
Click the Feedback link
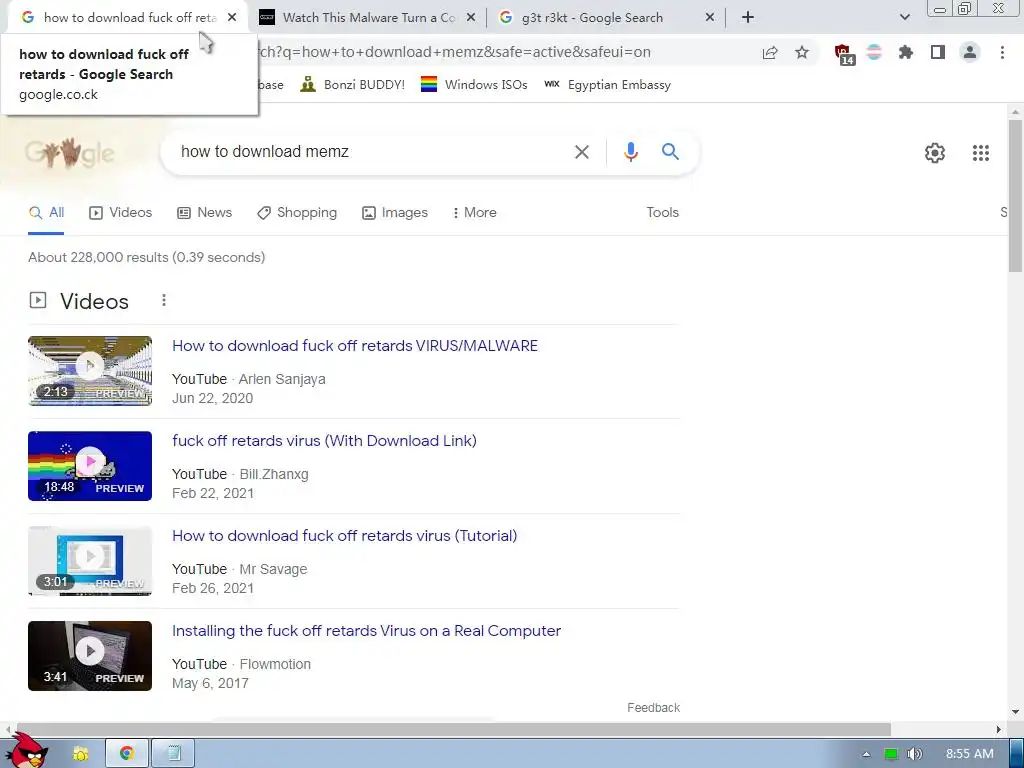coord(653,707)
